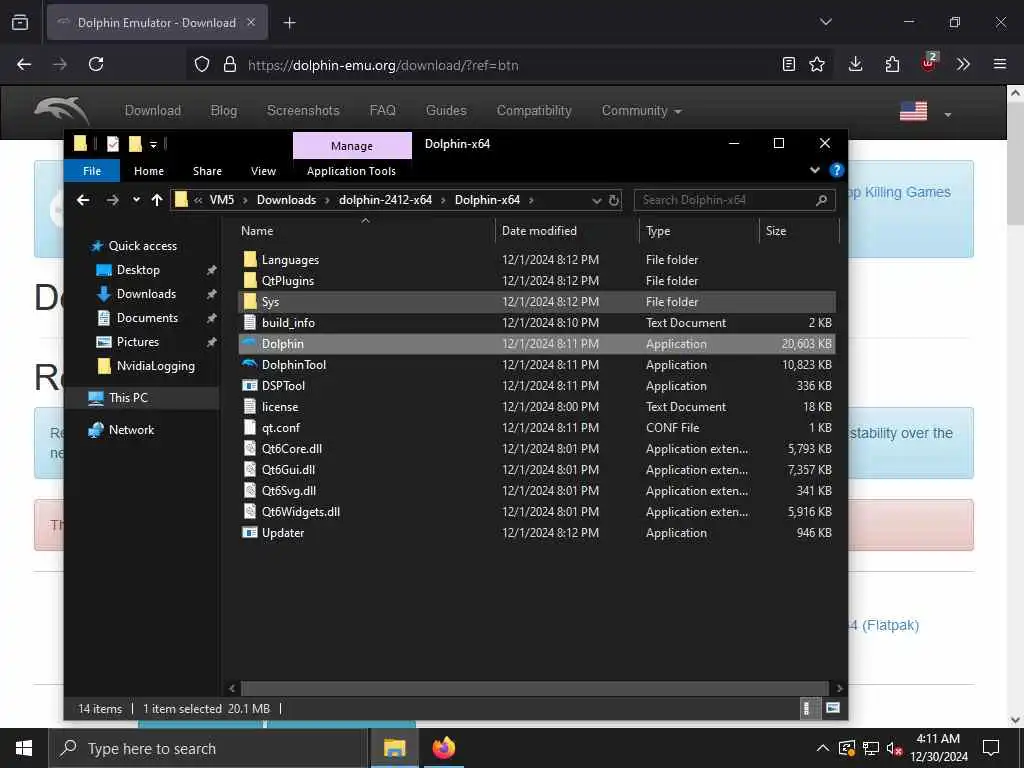This screenshot has width=1024, height=768.
Task: List all Firefox tabs
Action: [x=825, y=22]
